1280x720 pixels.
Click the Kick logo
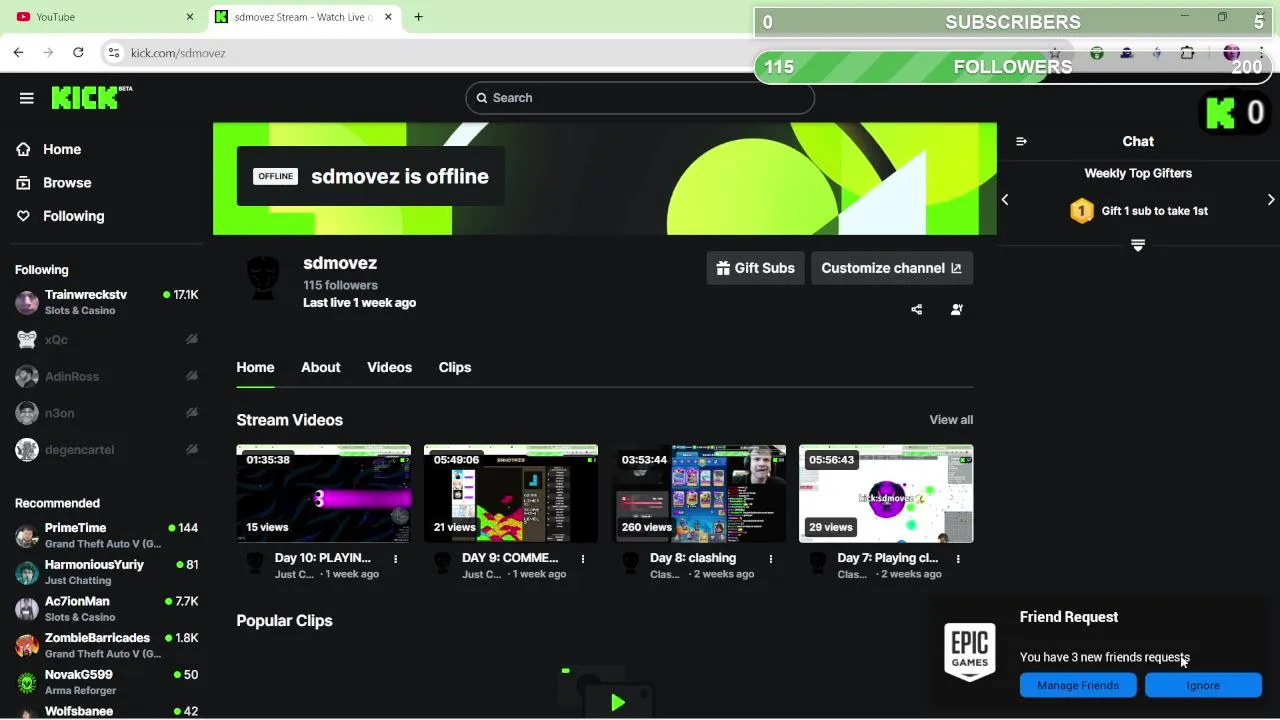[x=91, y=97]
